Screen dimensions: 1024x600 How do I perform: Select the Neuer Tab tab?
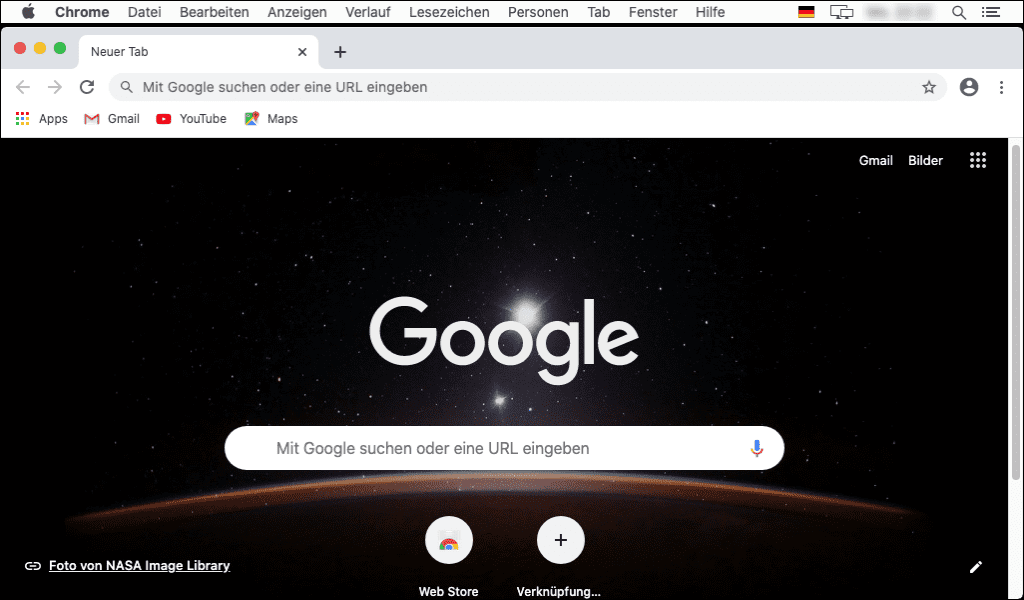click(199, 52)
